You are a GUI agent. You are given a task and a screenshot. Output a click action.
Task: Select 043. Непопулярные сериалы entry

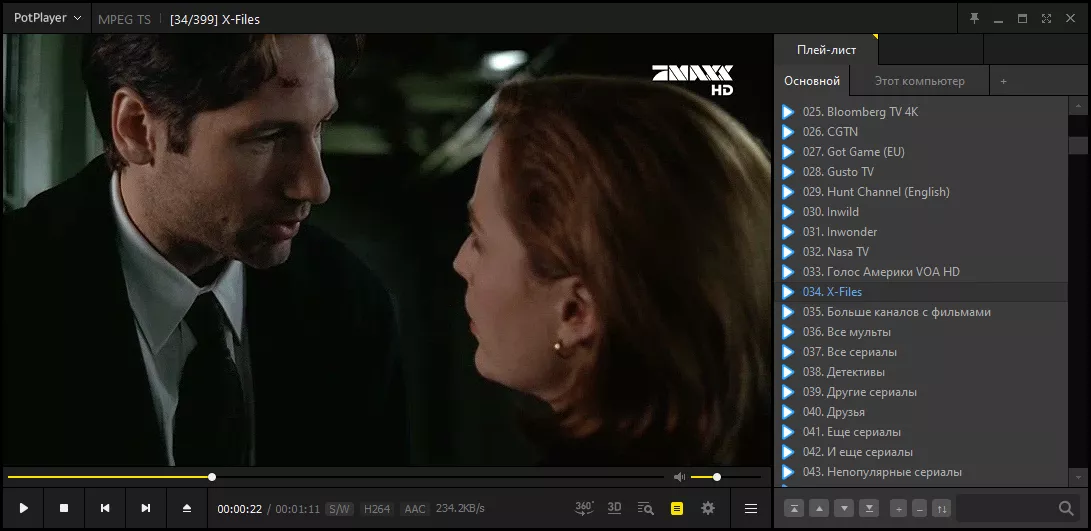pyautogui.click(x=921, y=473)
